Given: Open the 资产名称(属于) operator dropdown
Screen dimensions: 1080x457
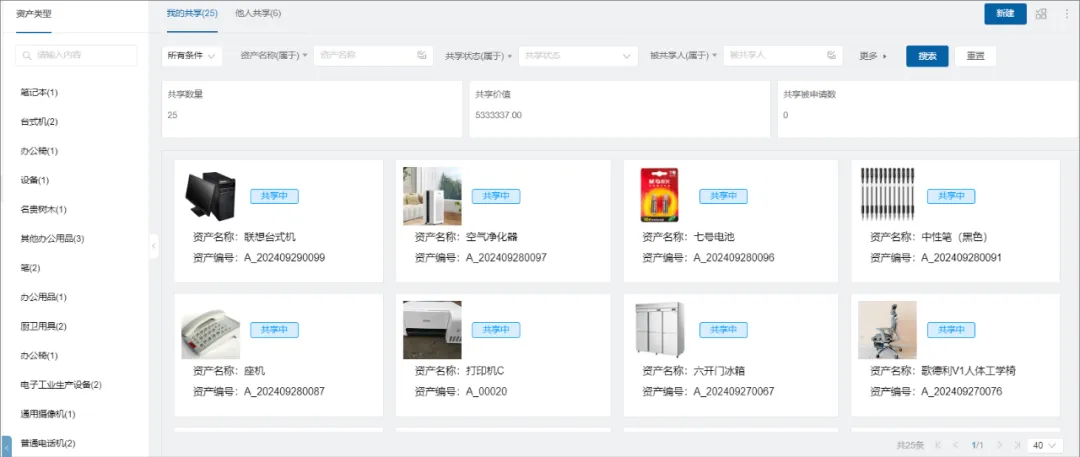Looking at the screenshot, I should (274, 56).
